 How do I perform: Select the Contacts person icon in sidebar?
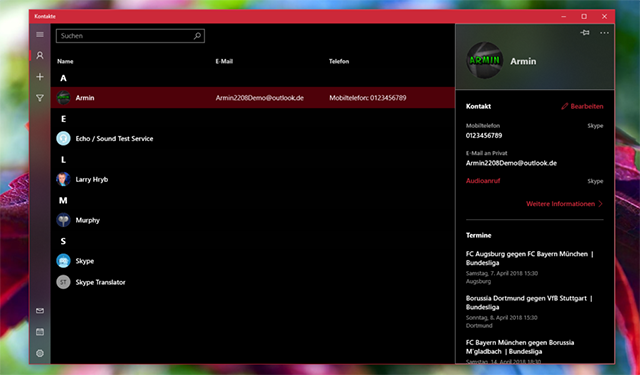40,55
